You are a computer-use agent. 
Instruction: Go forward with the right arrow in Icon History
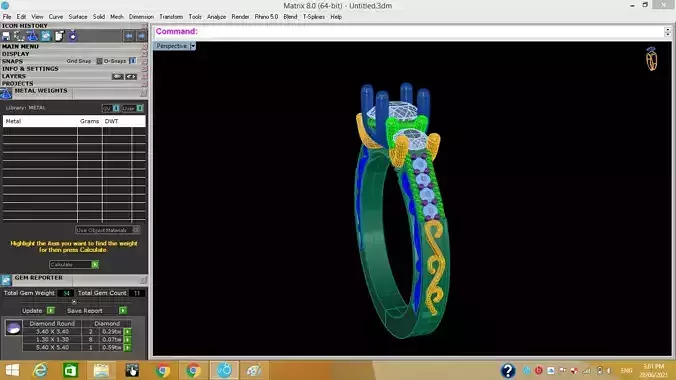point(141,36)
